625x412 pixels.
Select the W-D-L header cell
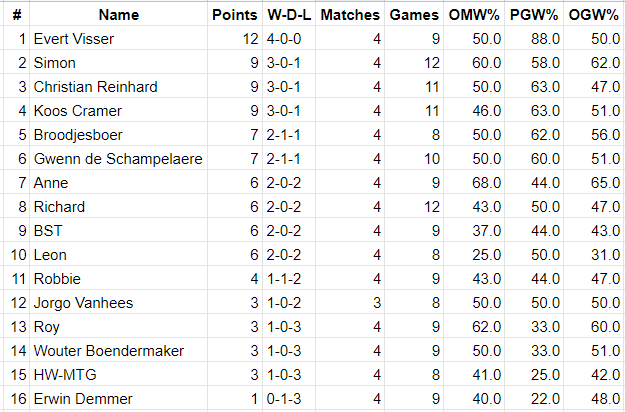click(x=289, y=15)
